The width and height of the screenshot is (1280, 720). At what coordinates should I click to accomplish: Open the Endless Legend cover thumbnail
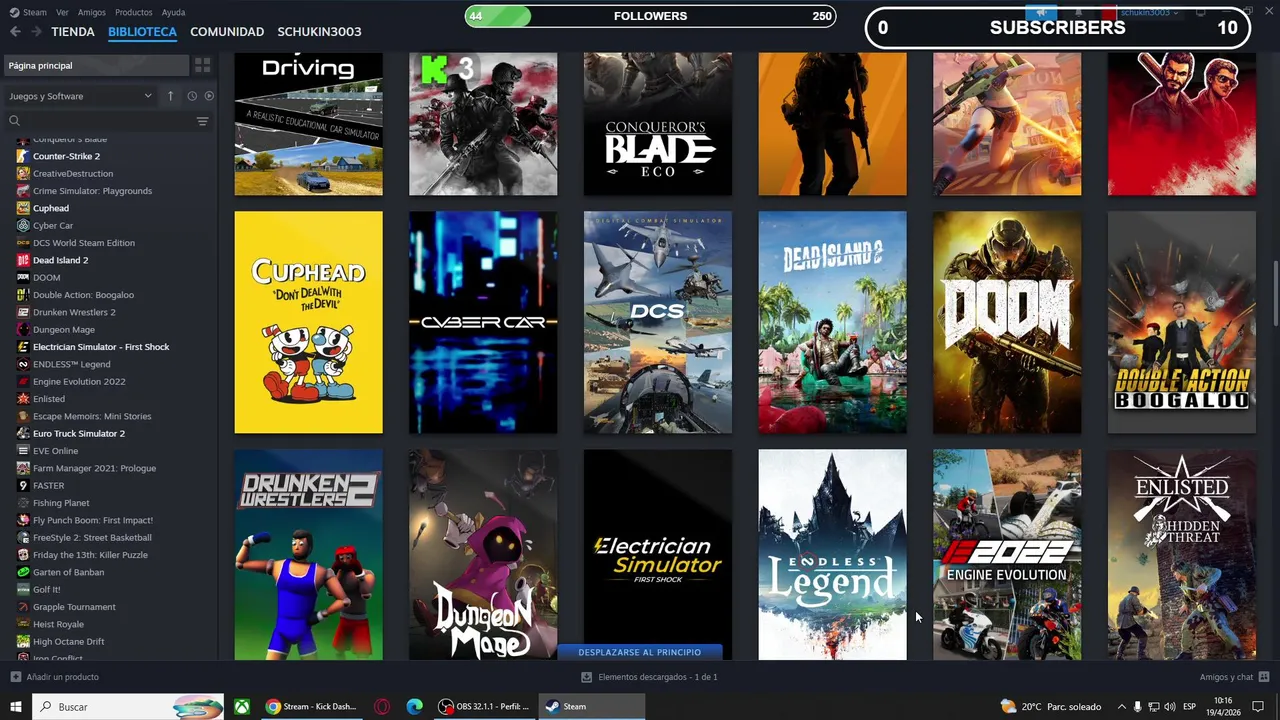[x=832, y=555]
